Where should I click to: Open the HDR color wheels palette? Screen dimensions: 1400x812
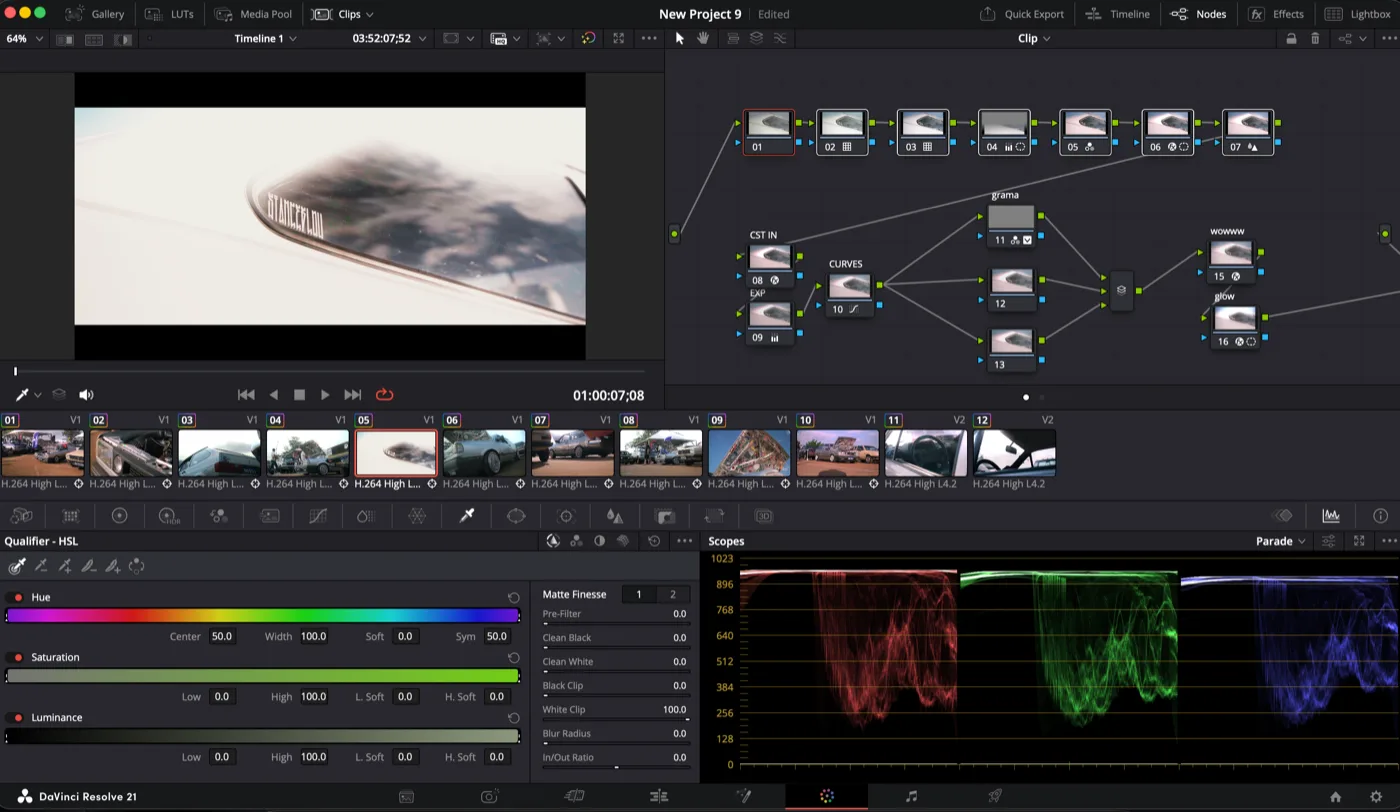[169, 516]
